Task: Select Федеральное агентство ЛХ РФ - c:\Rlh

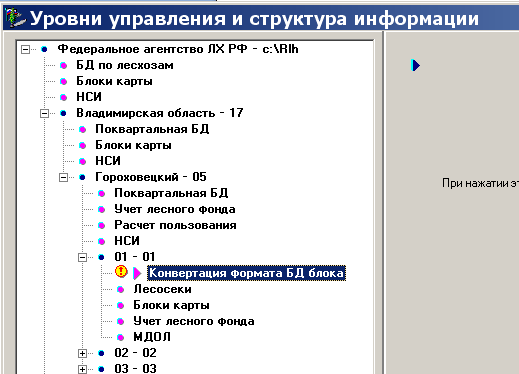Action: 178,49
